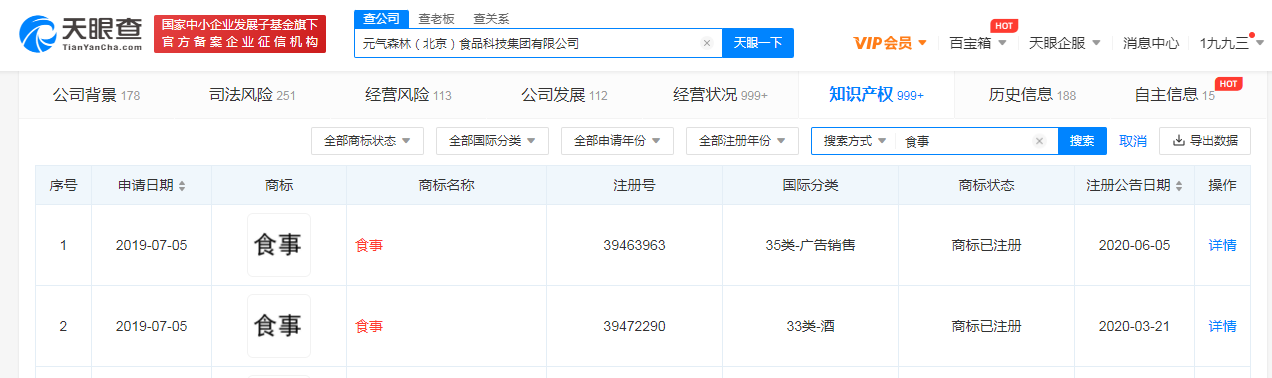
Task: Click the 商标状态 column header
Action: coord(986,186)
